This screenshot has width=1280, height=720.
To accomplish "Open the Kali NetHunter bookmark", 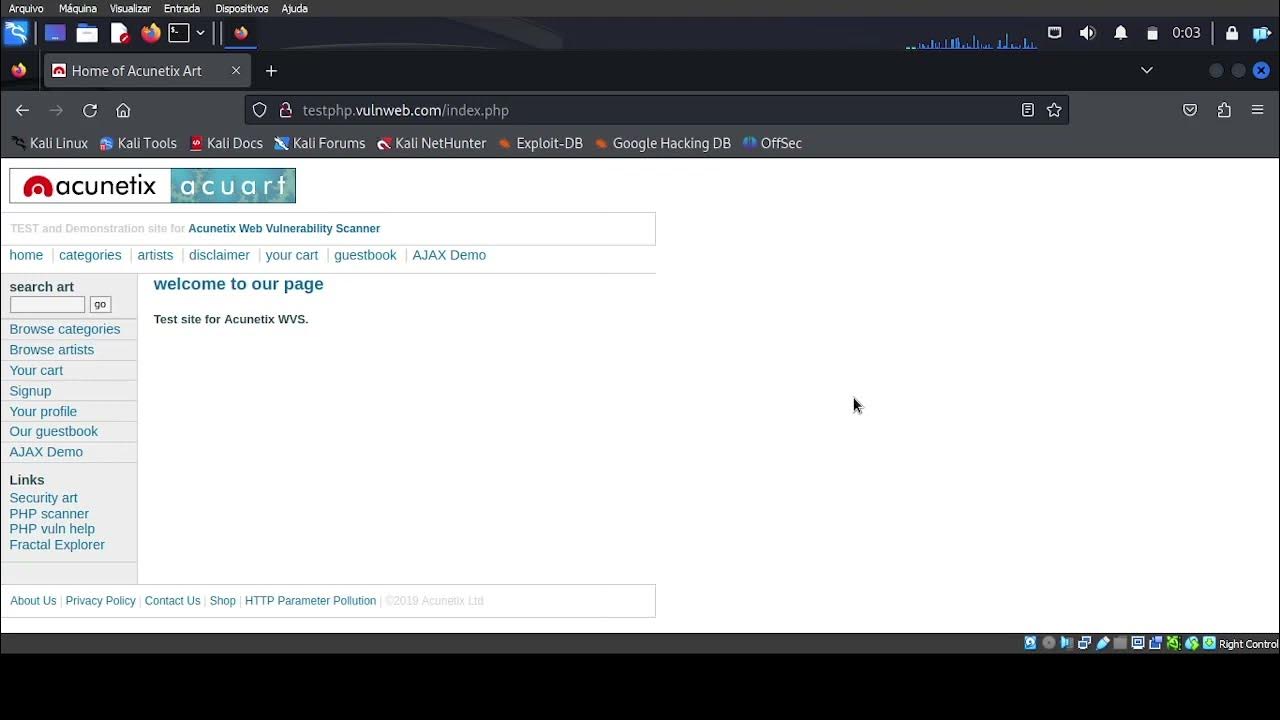I will (x=431, y=143).
